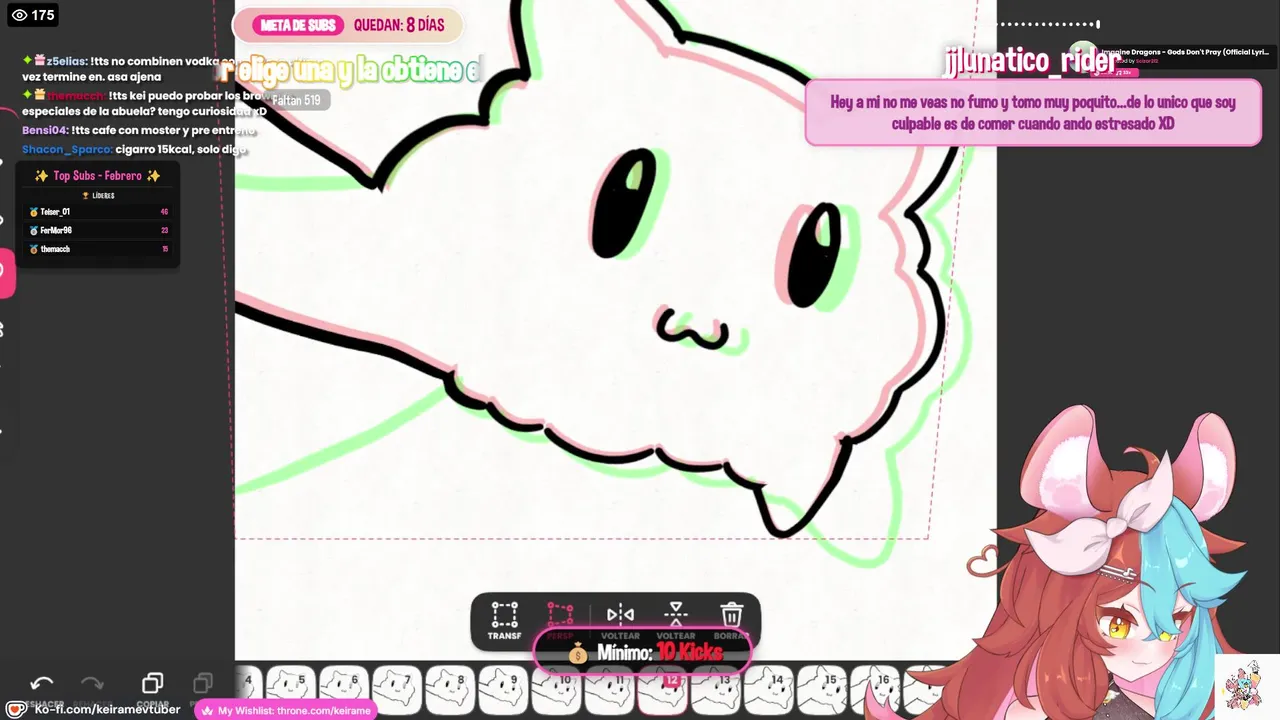Image resolution: width=1280 pixels, height=720 pixels.
Task: Click the Faltan 519 goal label
Action: tap(297, 100)
